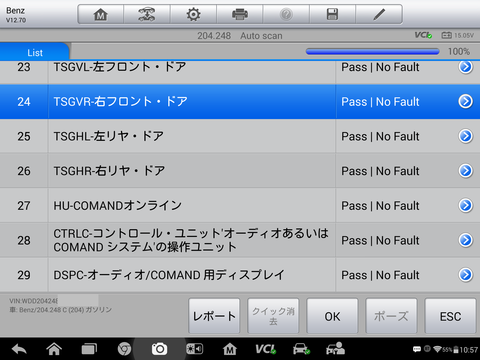The height and width of the screenshot is (360, 480).
Task: Tap the レポート report button
Action: (214, 316)
